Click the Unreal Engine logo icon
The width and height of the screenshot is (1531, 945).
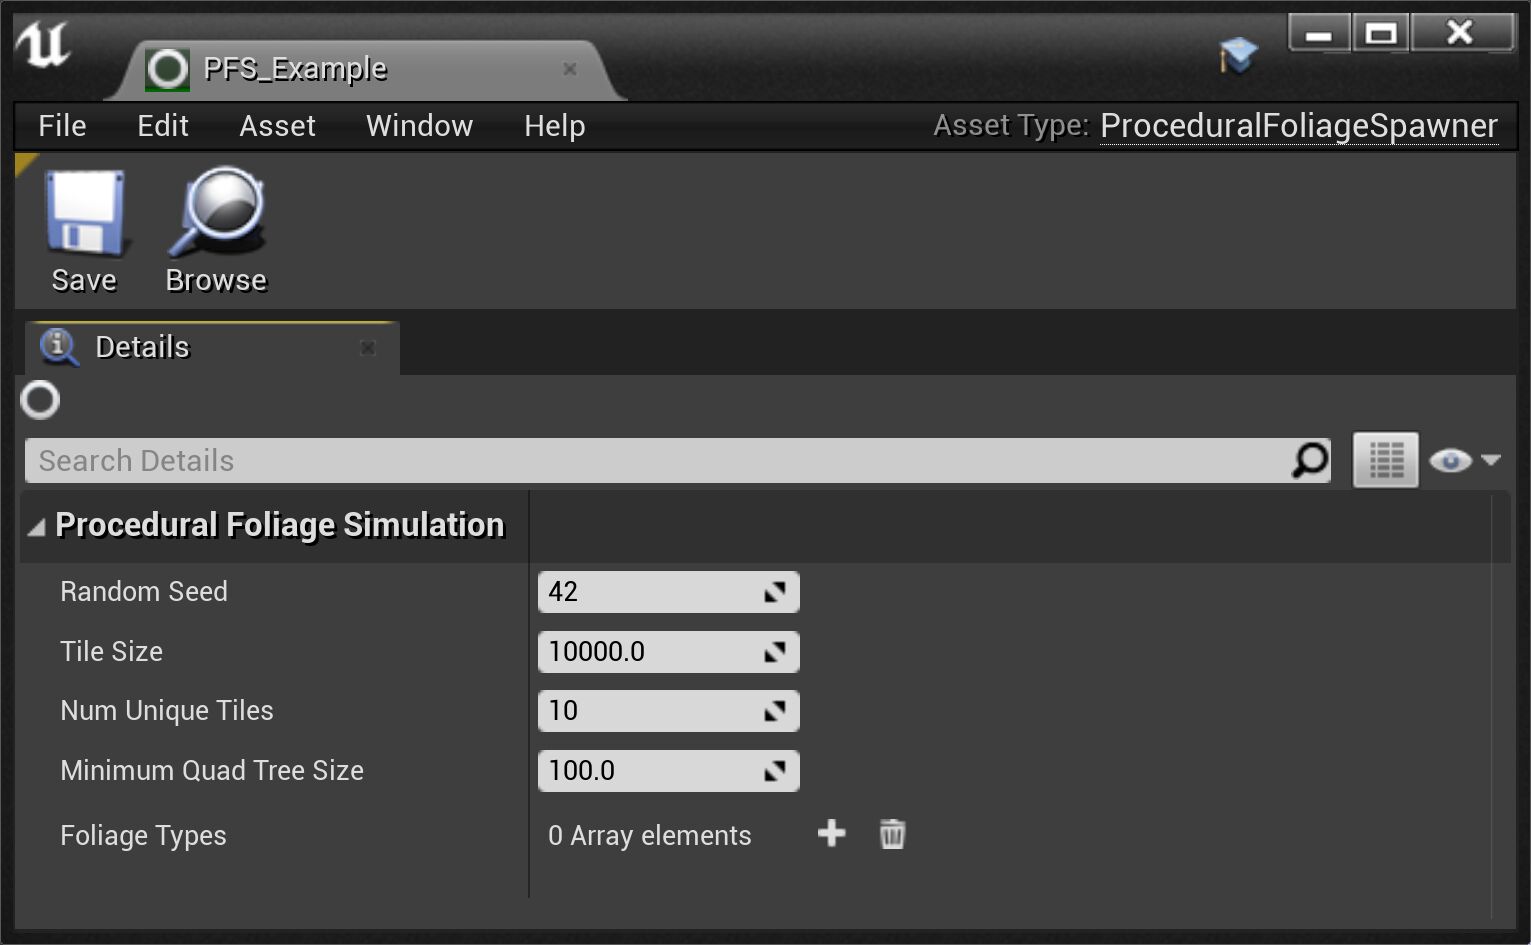coord(43,45)
